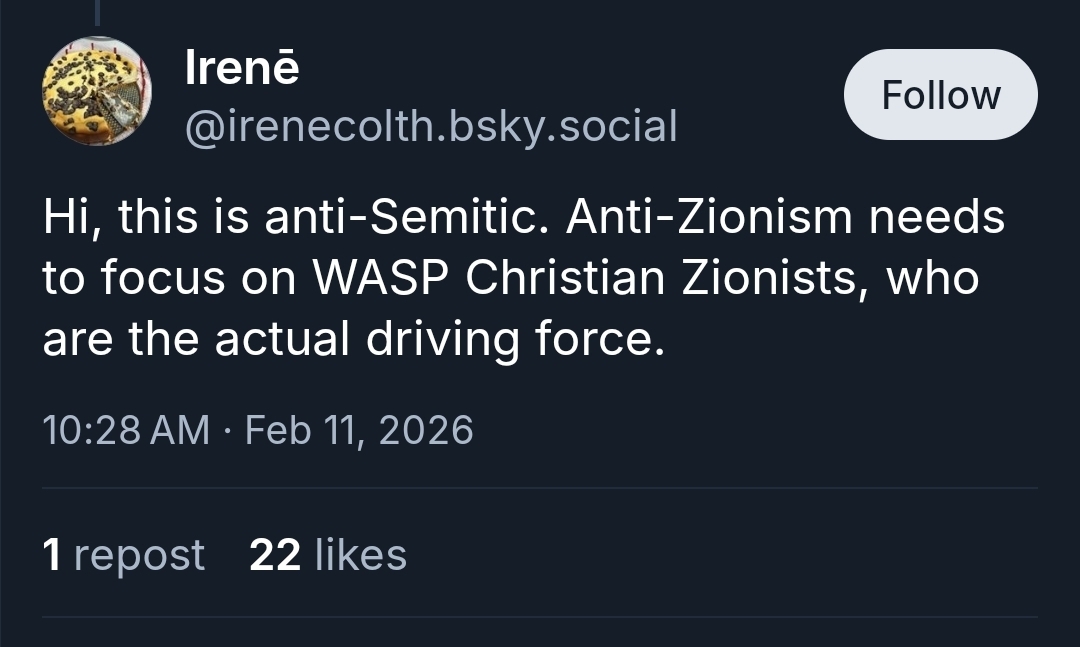Click the thread connector line above the avatar
This screenshot has height=647, width=1080.
pyautogui.click(x=97, y=12)
